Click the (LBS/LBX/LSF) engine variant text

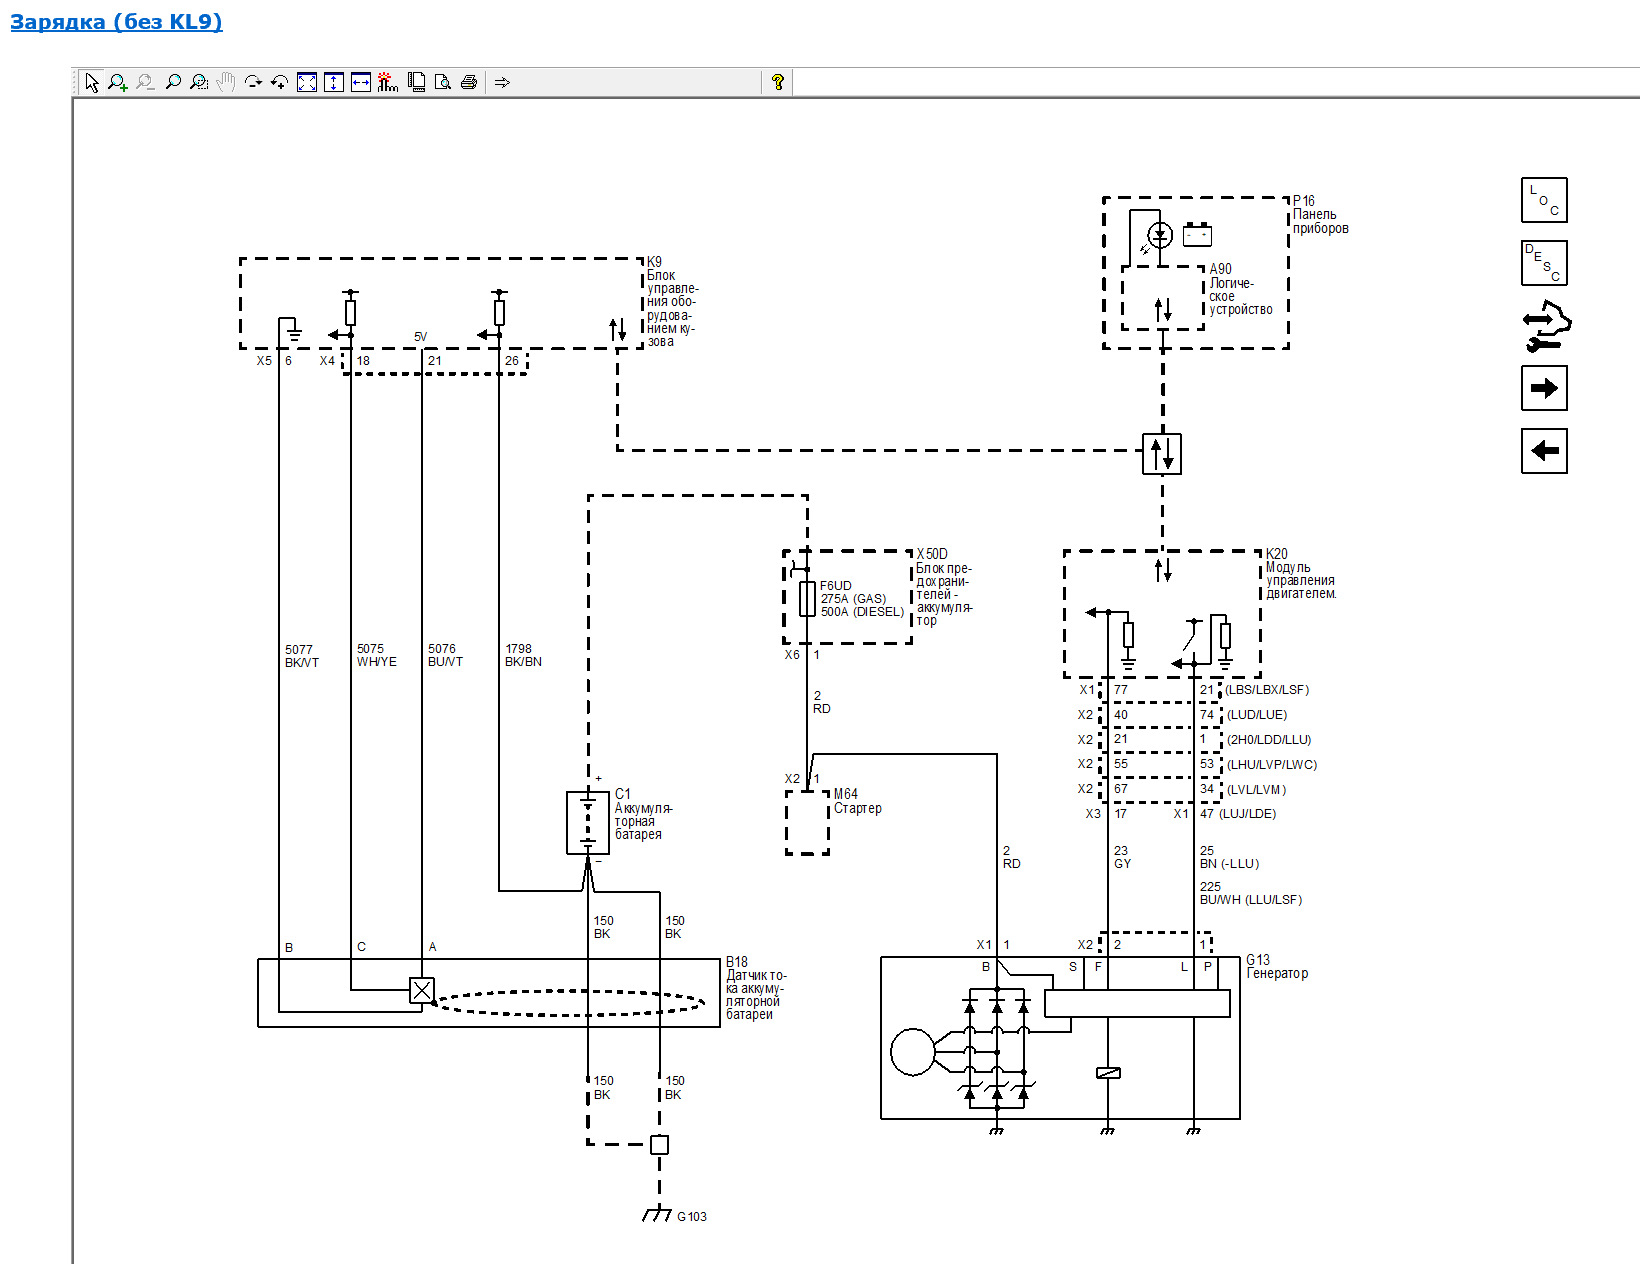pyautogui.click(x=1267, y=690)
